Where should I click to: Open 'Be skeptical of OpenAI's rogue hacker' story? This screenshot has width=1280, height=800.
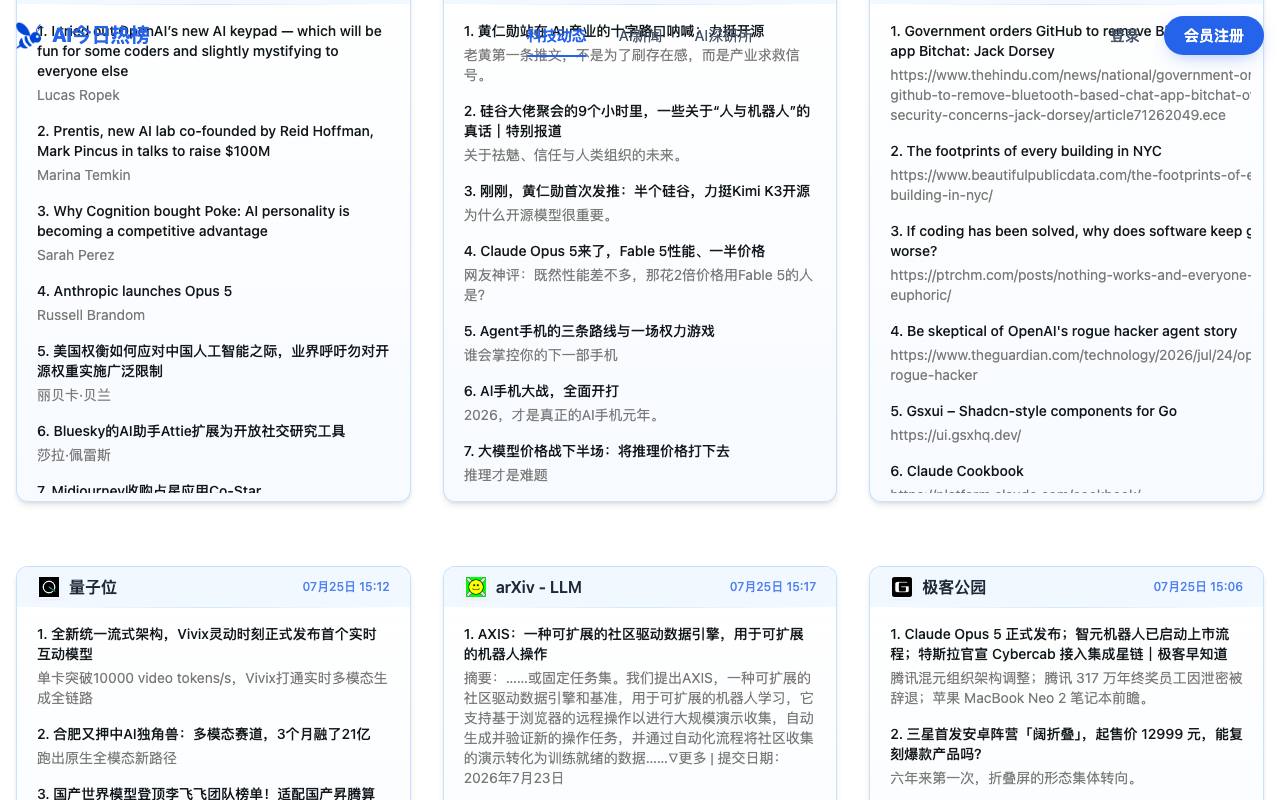(1064, 331)
